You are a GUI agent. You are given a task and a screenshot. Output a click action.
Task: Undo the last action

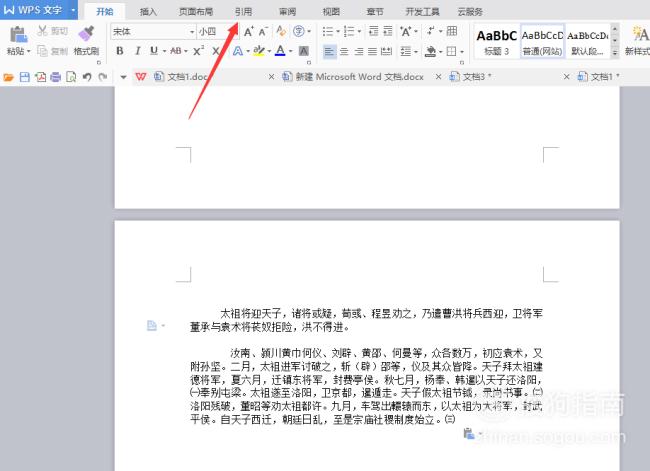click(87, 77)
